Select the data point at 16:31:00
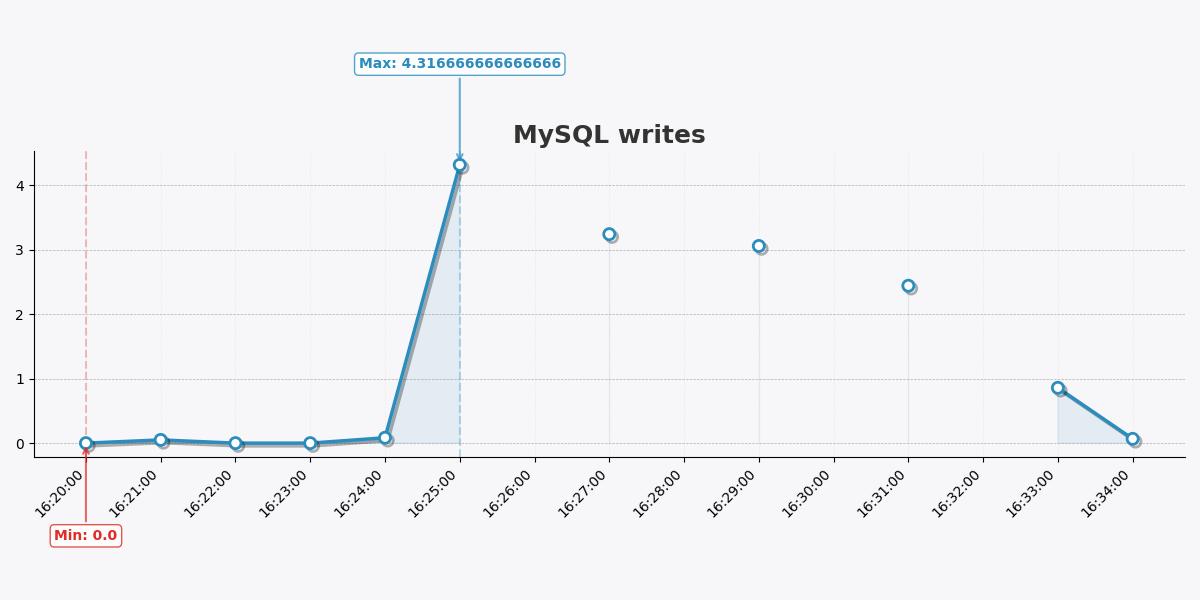Image resolution: width=1200 pixels, height=600 pixels. pyautogui.click(x=908, y=286)
